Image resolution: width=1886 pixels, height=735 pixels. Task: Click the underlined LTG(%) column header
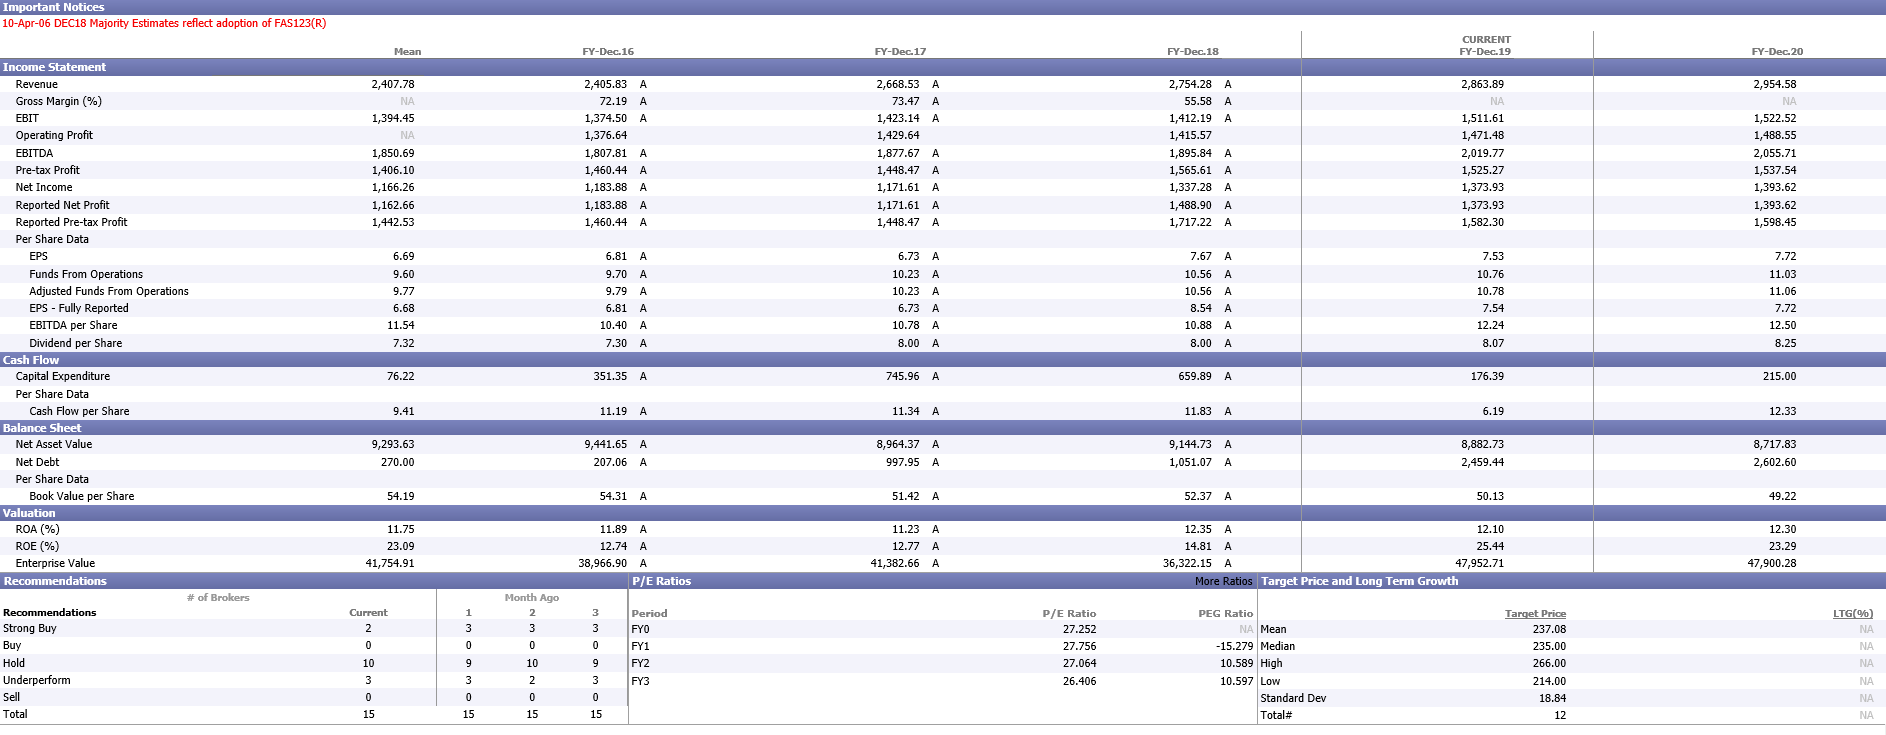[x=1853, y=613]
